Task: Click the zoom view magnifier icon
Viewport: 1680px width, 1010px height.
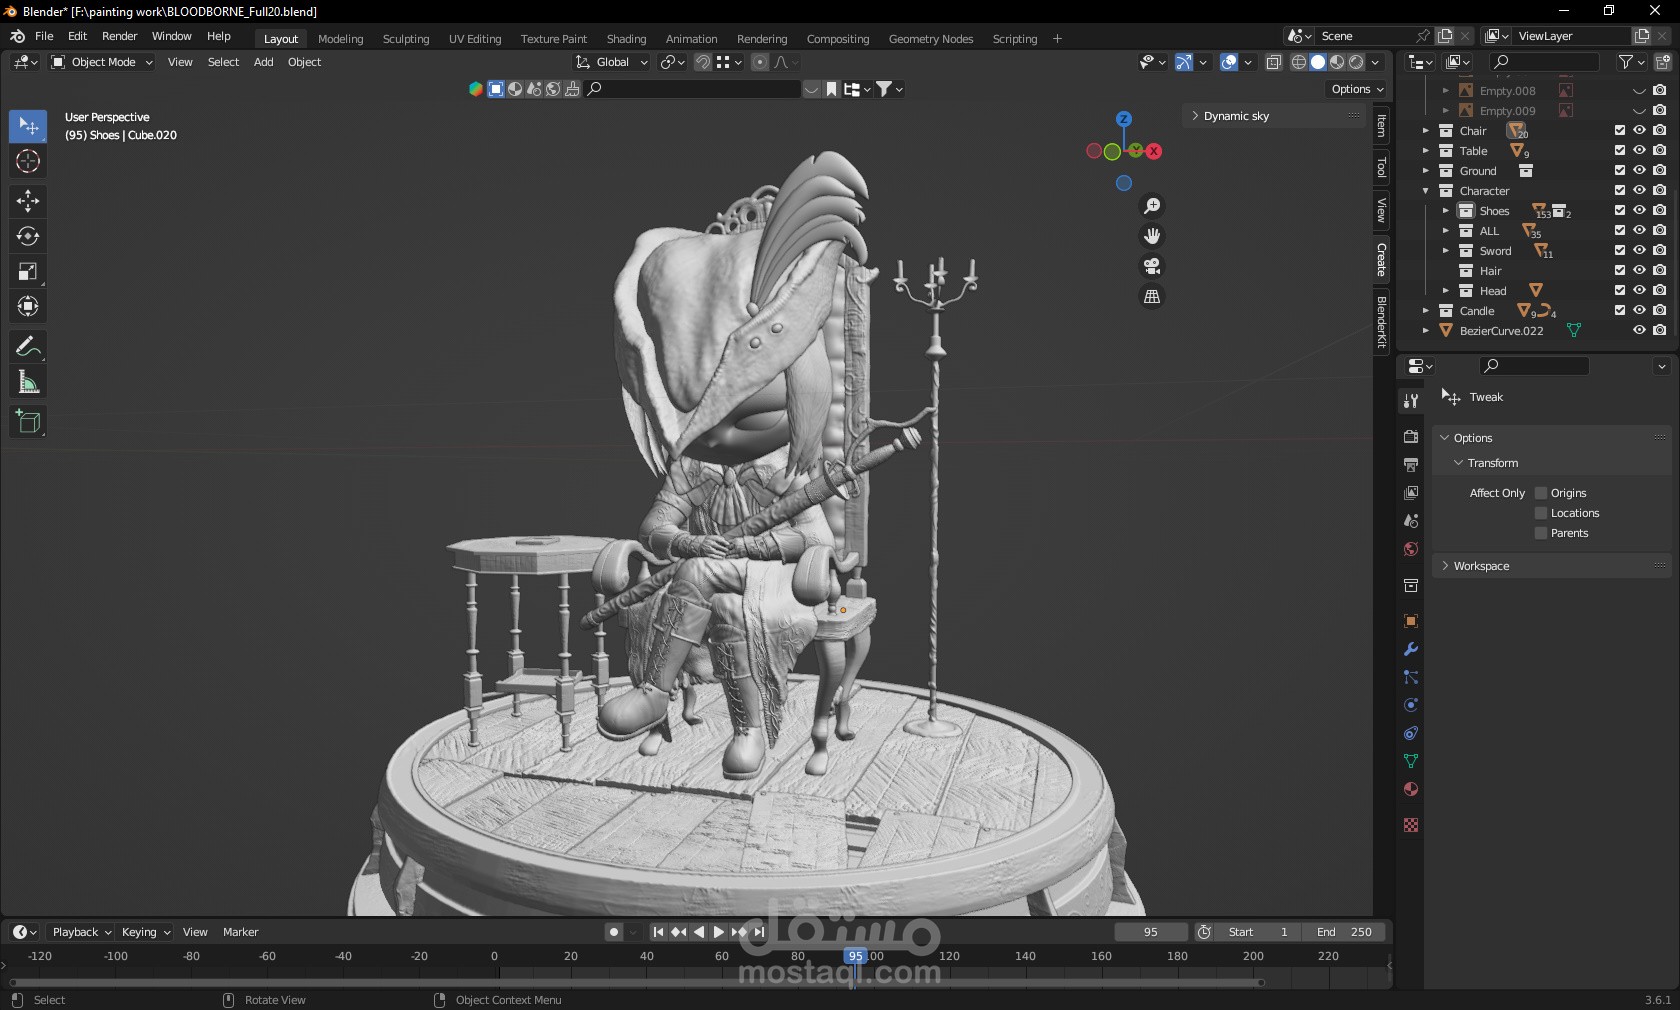Action: [x=1152, y=206]
